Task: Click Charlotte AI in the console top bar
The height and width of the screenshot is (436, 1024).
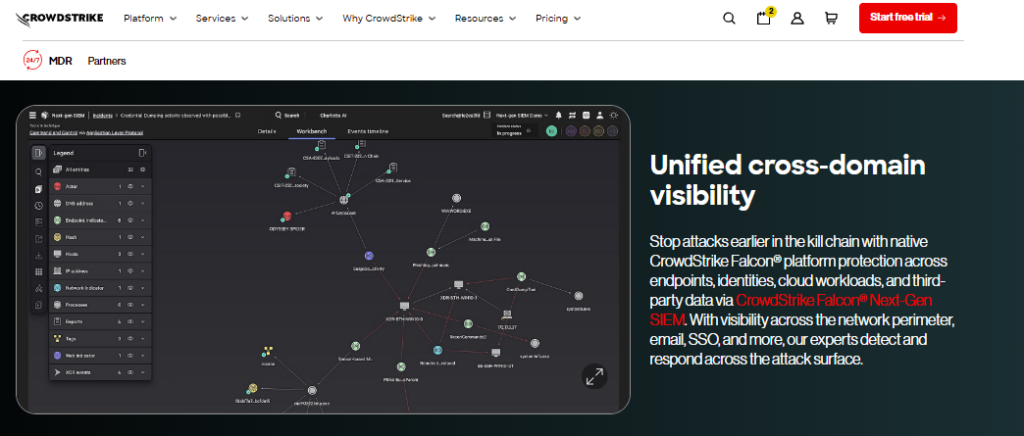Action: tap(334, 115)
